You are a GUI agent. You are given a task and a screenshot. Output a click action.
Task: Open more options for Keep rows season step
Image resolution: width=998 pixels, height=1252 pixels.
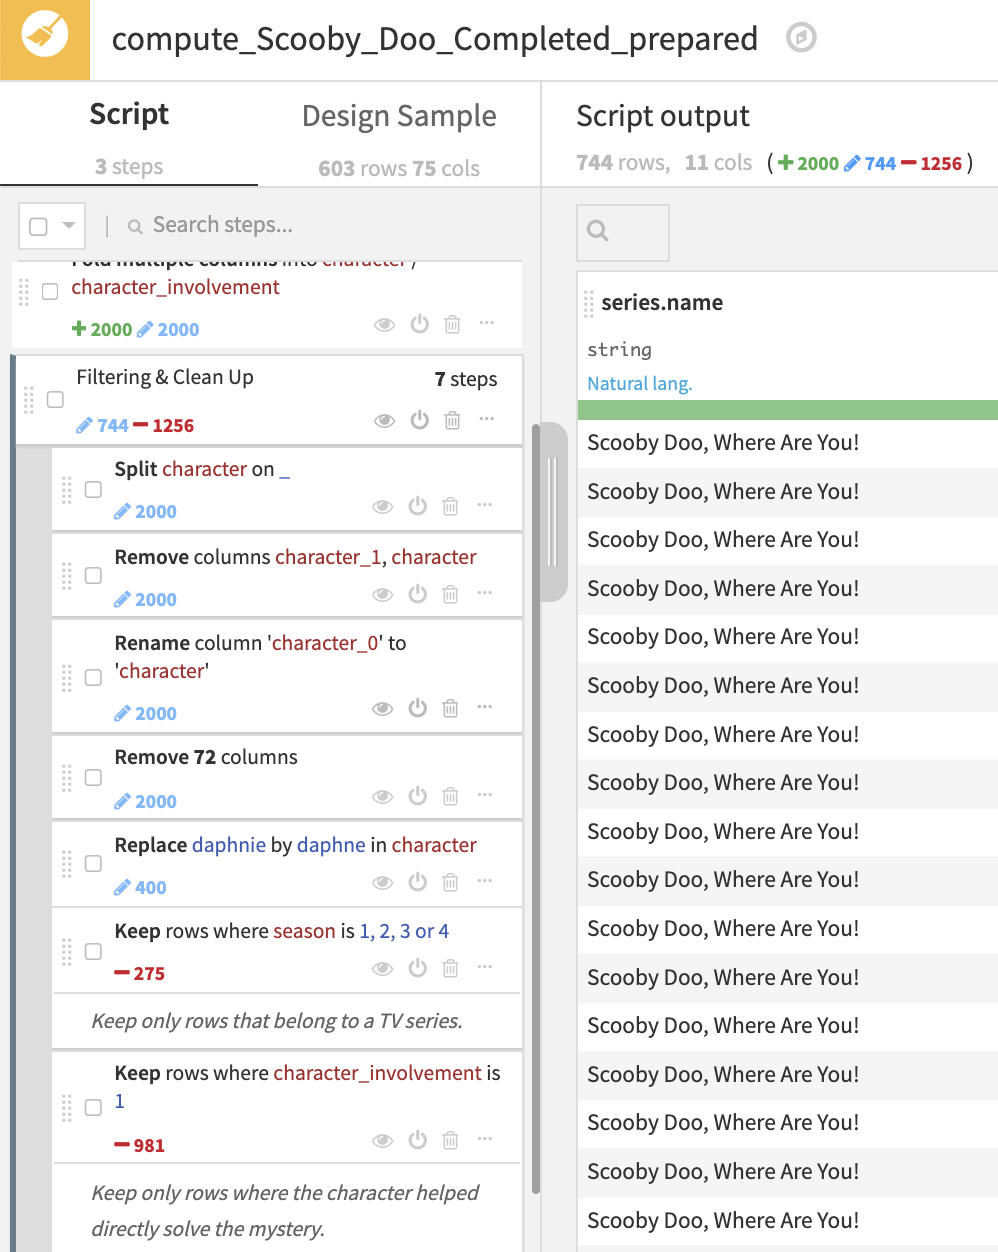(x=485, y=967)
